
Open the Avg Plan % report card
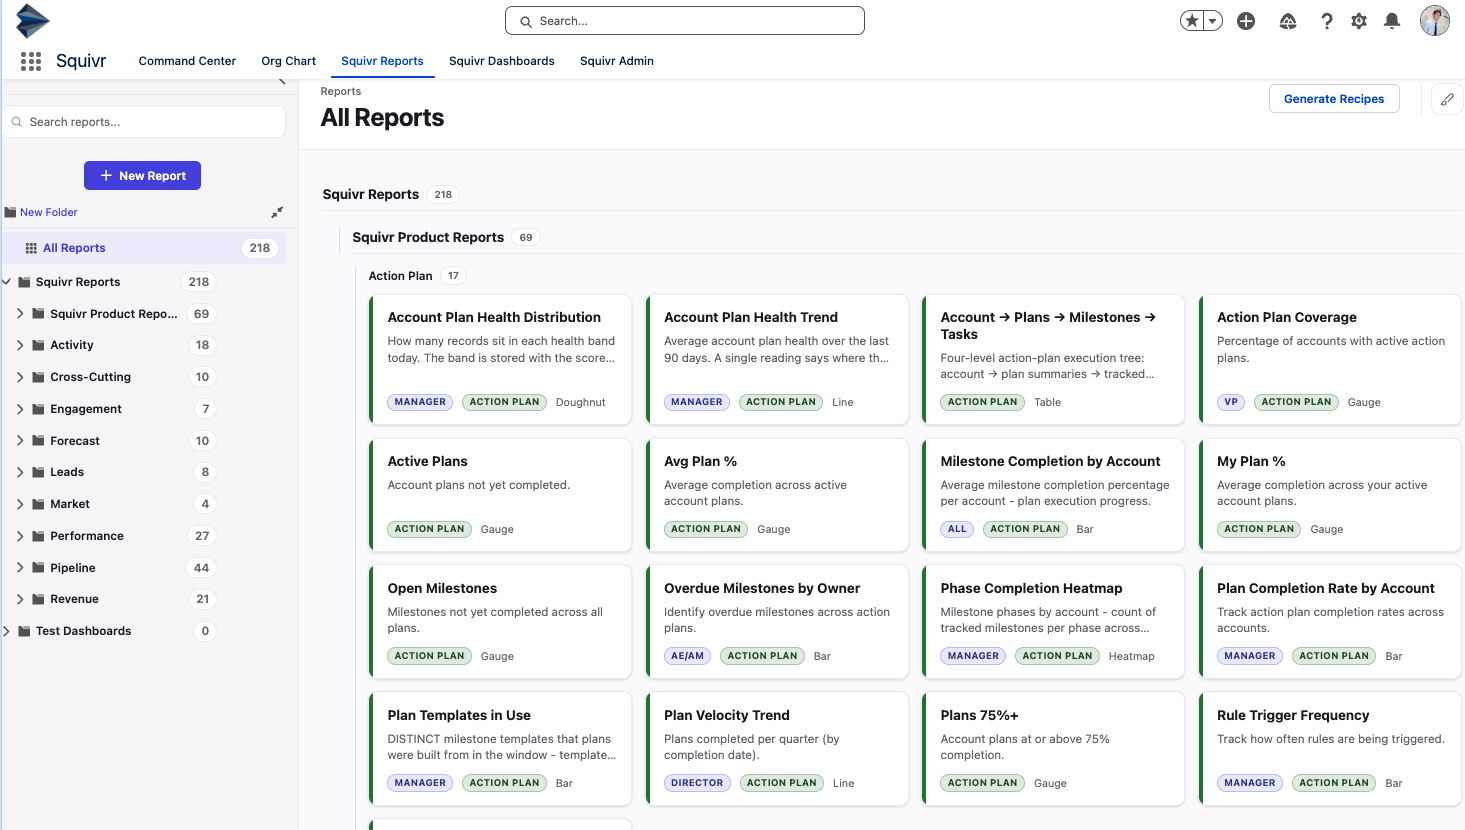(x=777, y=495)
